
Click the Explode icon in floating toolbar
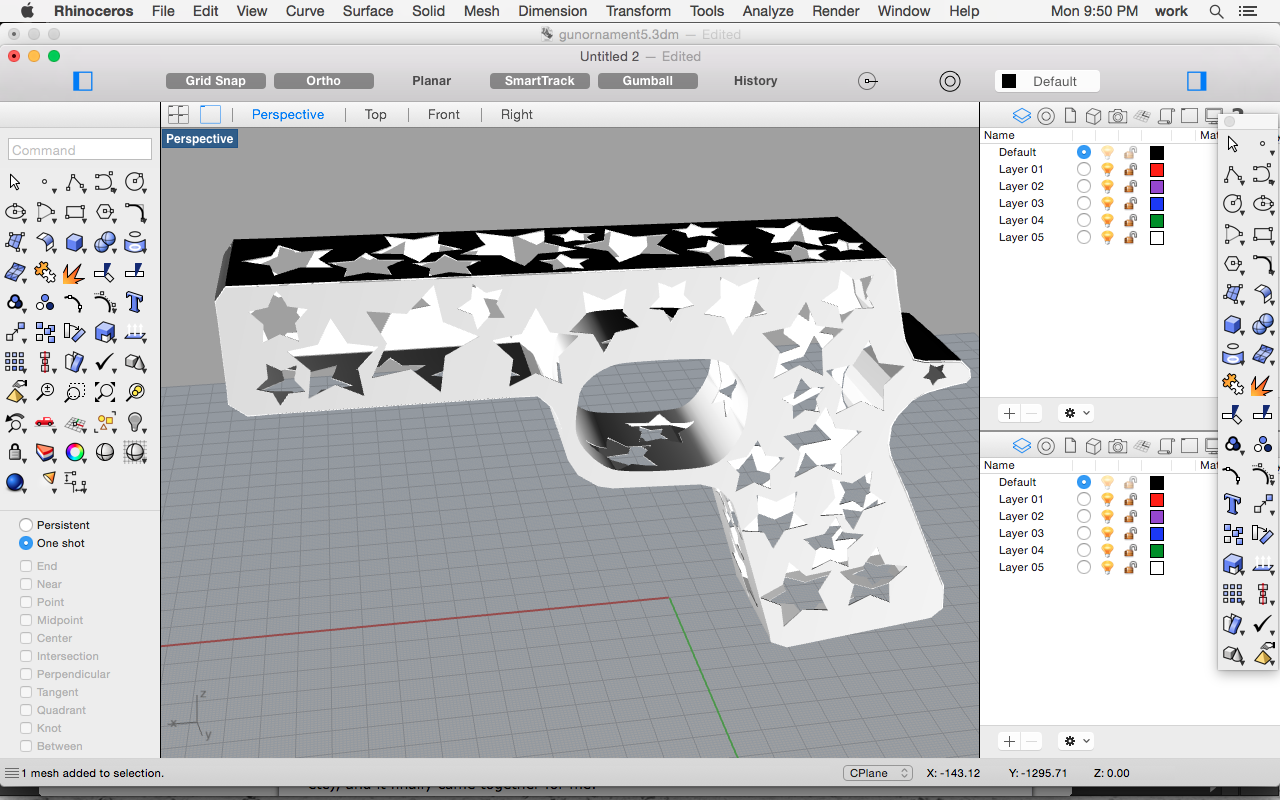pyautogui.click(x=1263, y=384)
